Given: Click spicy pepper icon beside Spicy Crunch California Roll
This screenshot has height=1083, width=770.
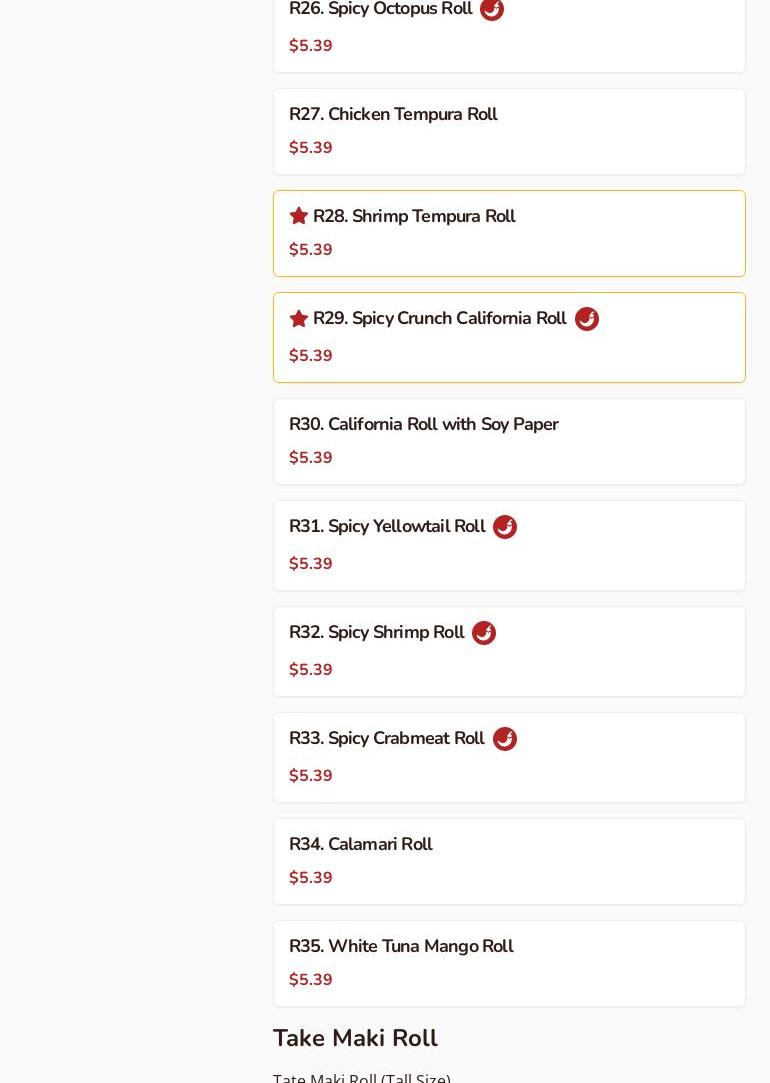Looking at the screenshot, I should 587,319.
